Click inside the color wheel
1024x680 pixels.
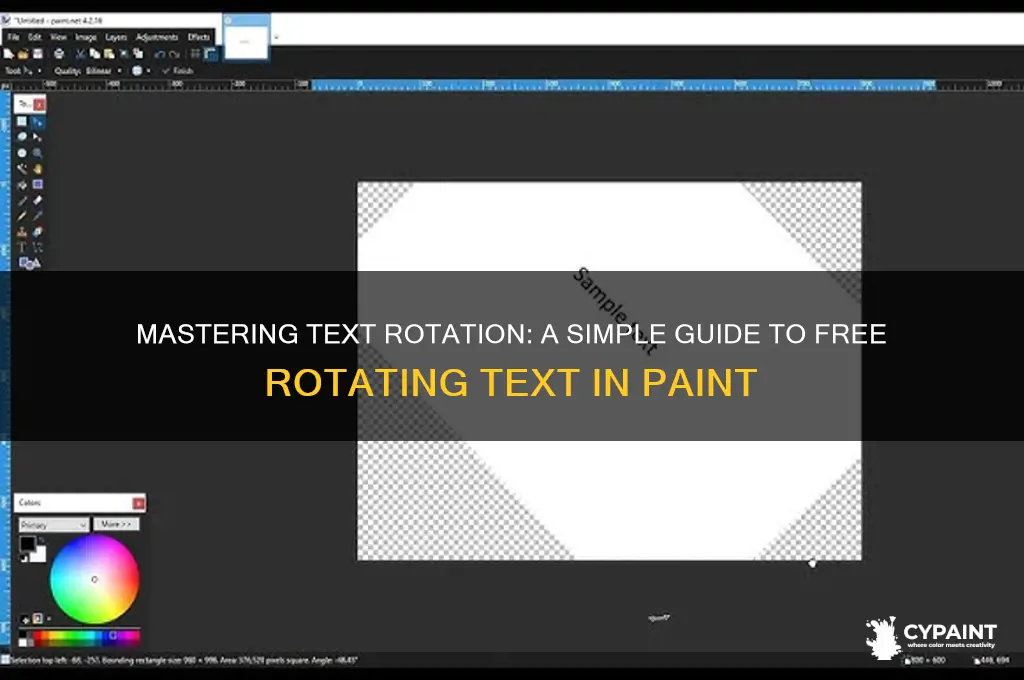click(94, 579)
